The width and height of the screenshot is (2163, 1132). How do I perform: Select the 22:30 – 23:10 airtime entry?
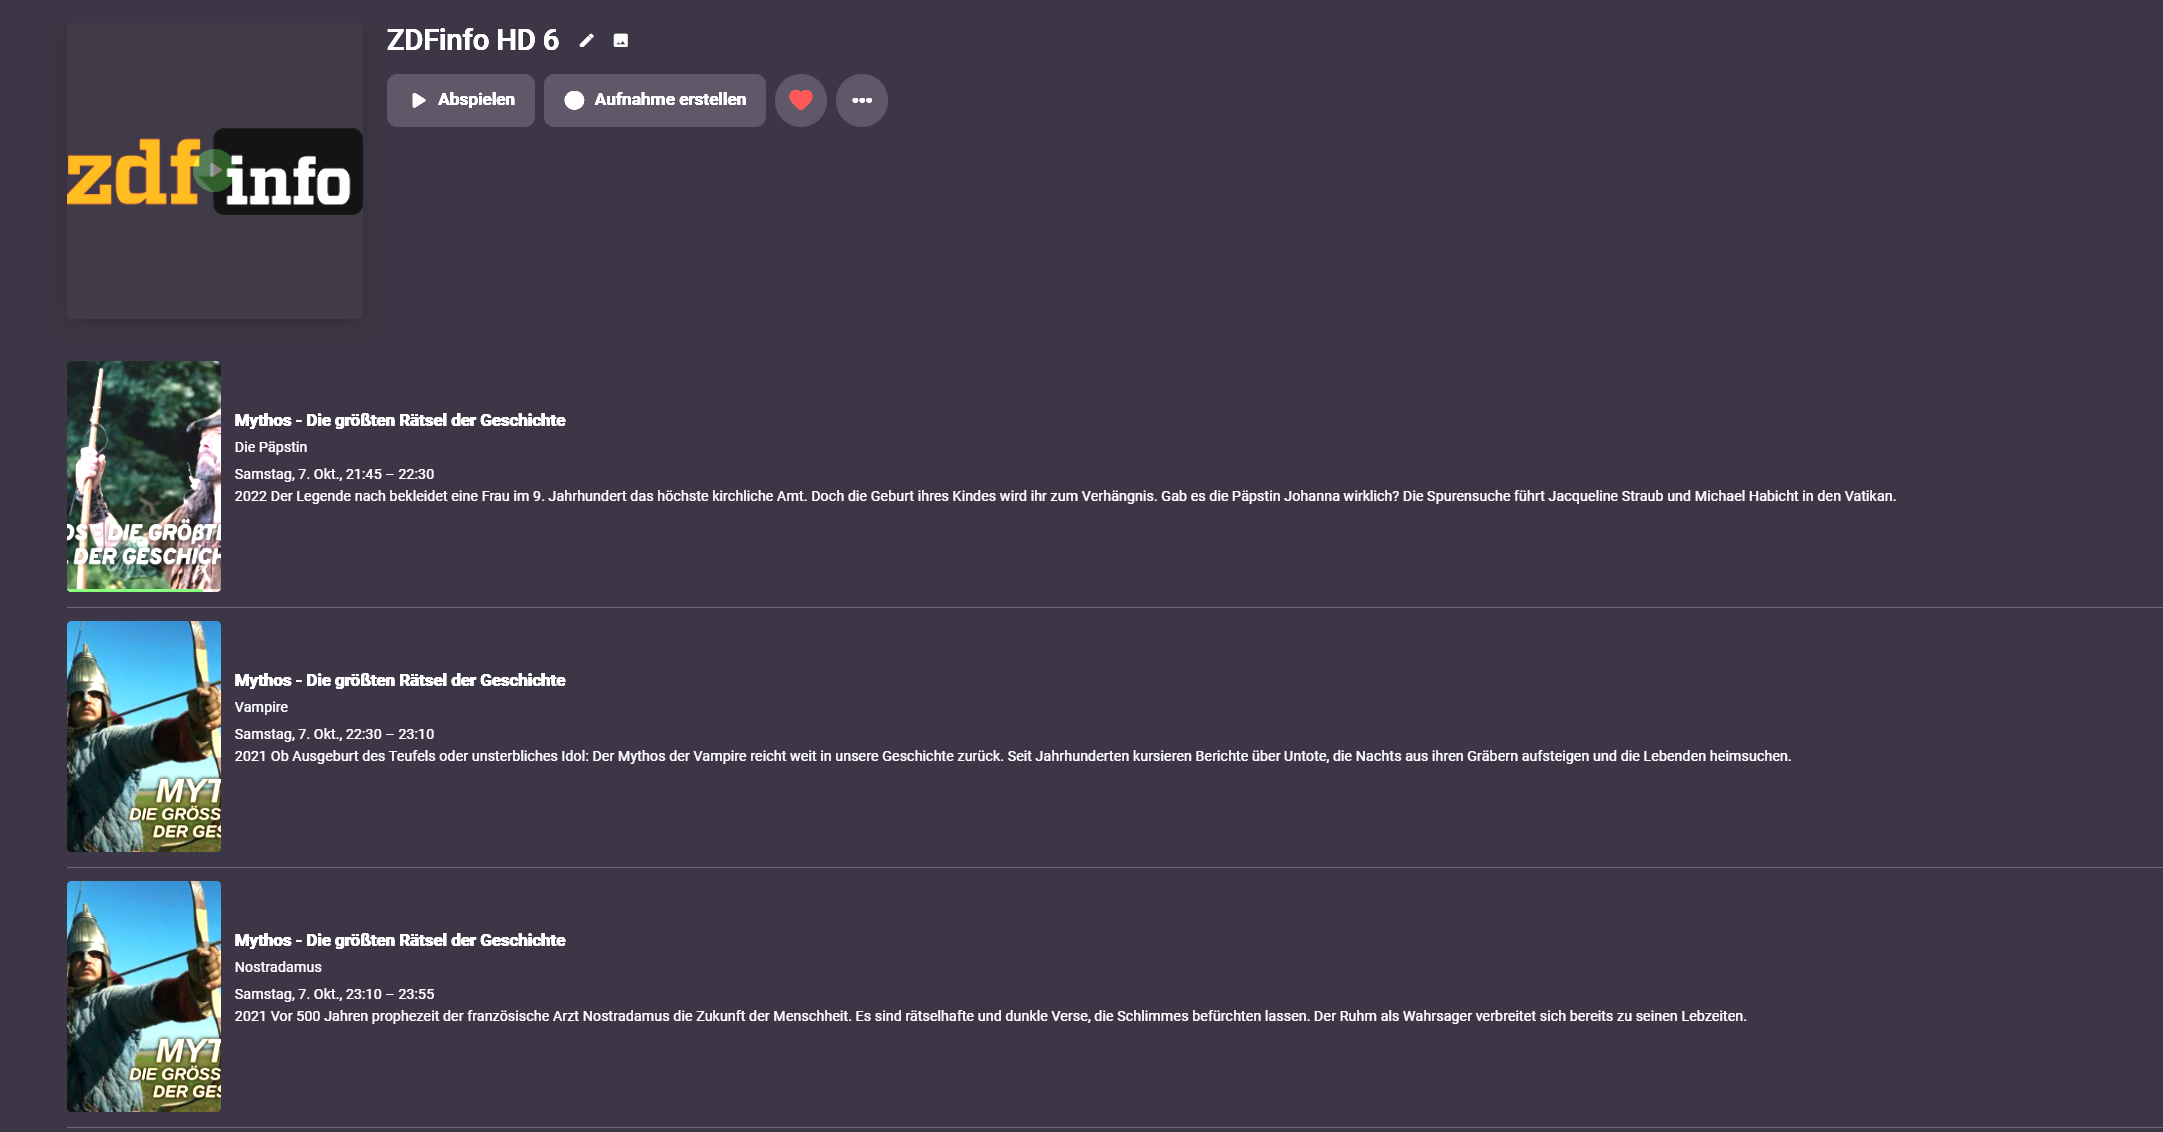pos(334,734)
